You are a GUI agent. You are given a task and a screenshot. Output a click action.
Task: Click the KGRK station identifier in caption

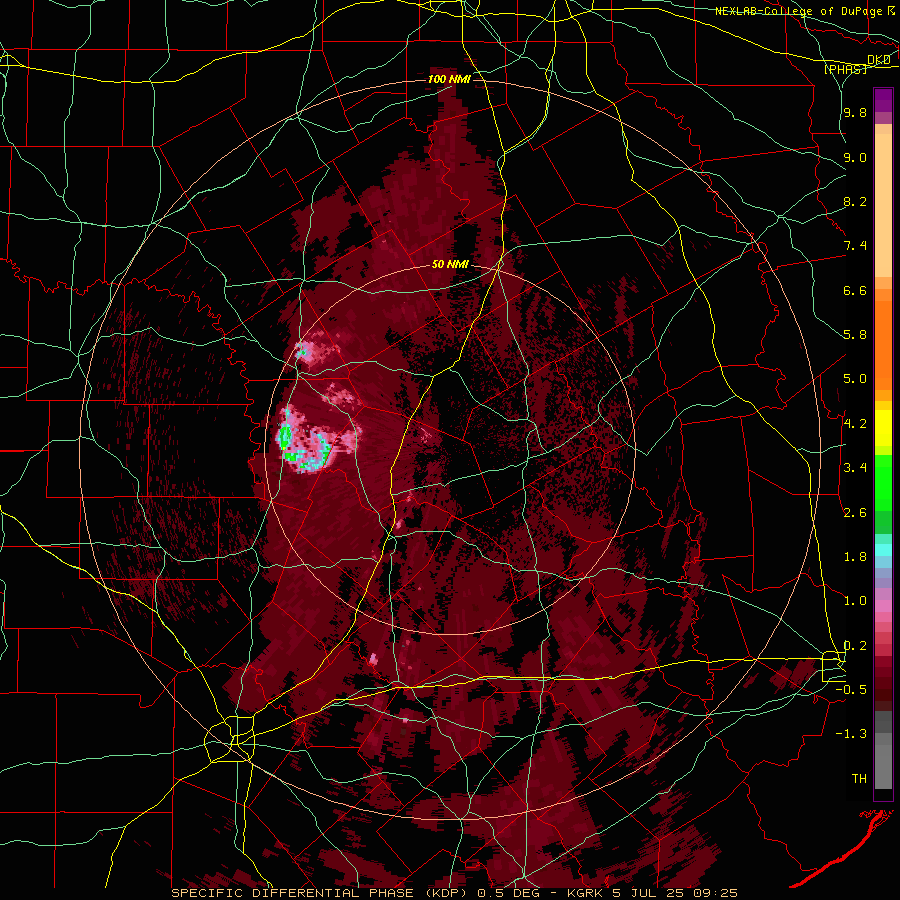[584, 893]
